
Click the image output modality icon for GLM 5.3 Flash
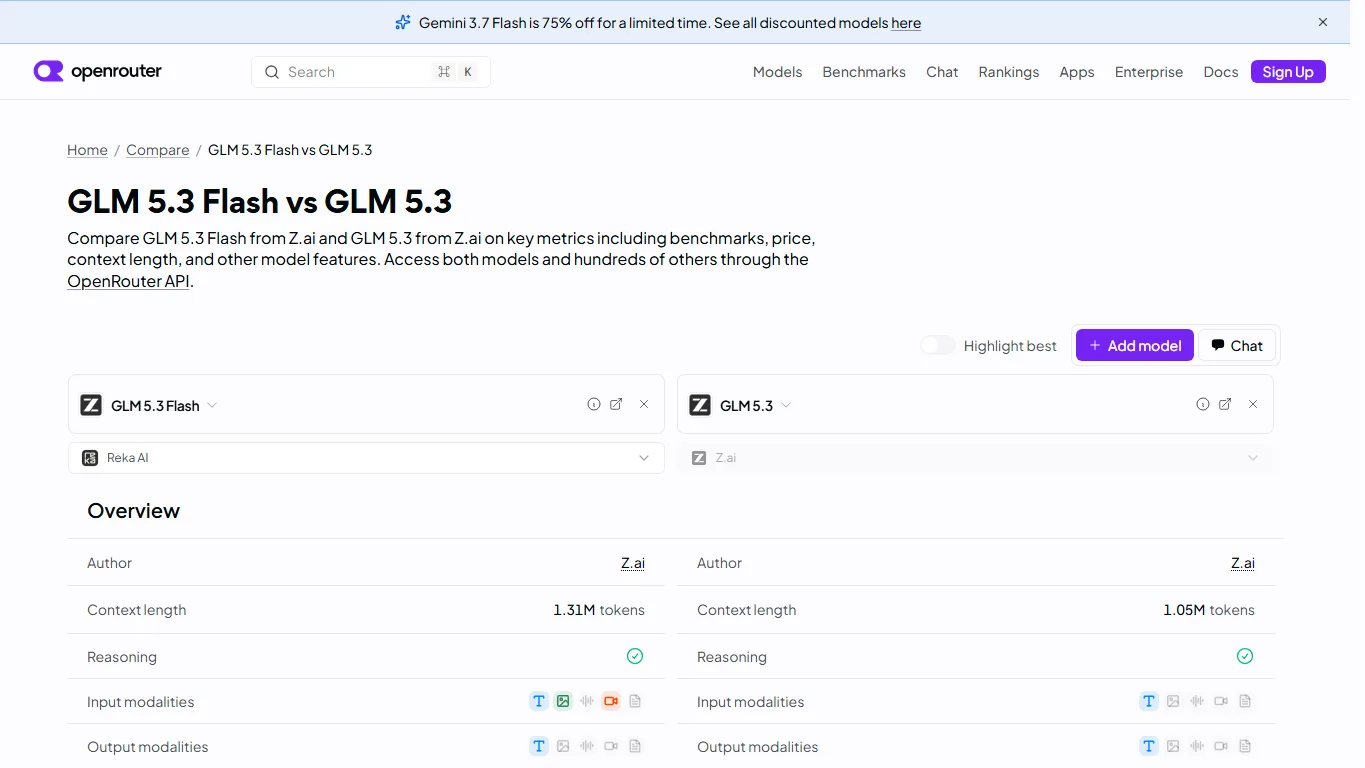point(563,746)
